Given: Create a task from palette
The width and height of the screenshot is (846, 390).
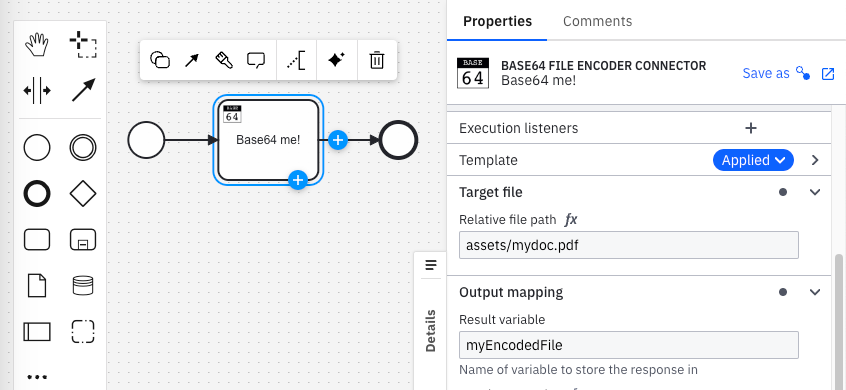Looking at the screenshot, I should pos(37,240).
